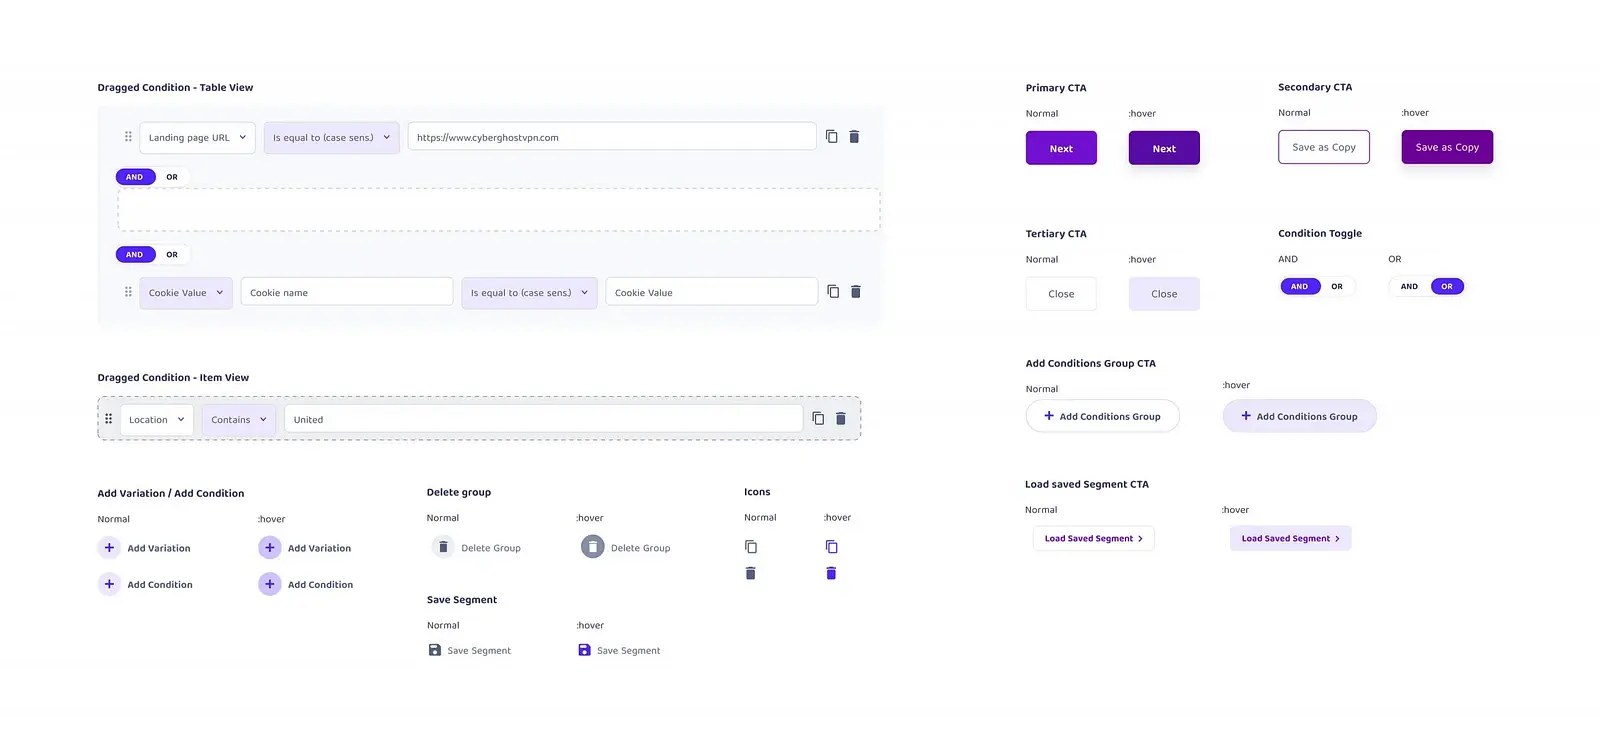The width and height of the screenshot is (1600, 739).
Task: Click plus icon of normal Add Variation
Action: [x=110, y=548]
